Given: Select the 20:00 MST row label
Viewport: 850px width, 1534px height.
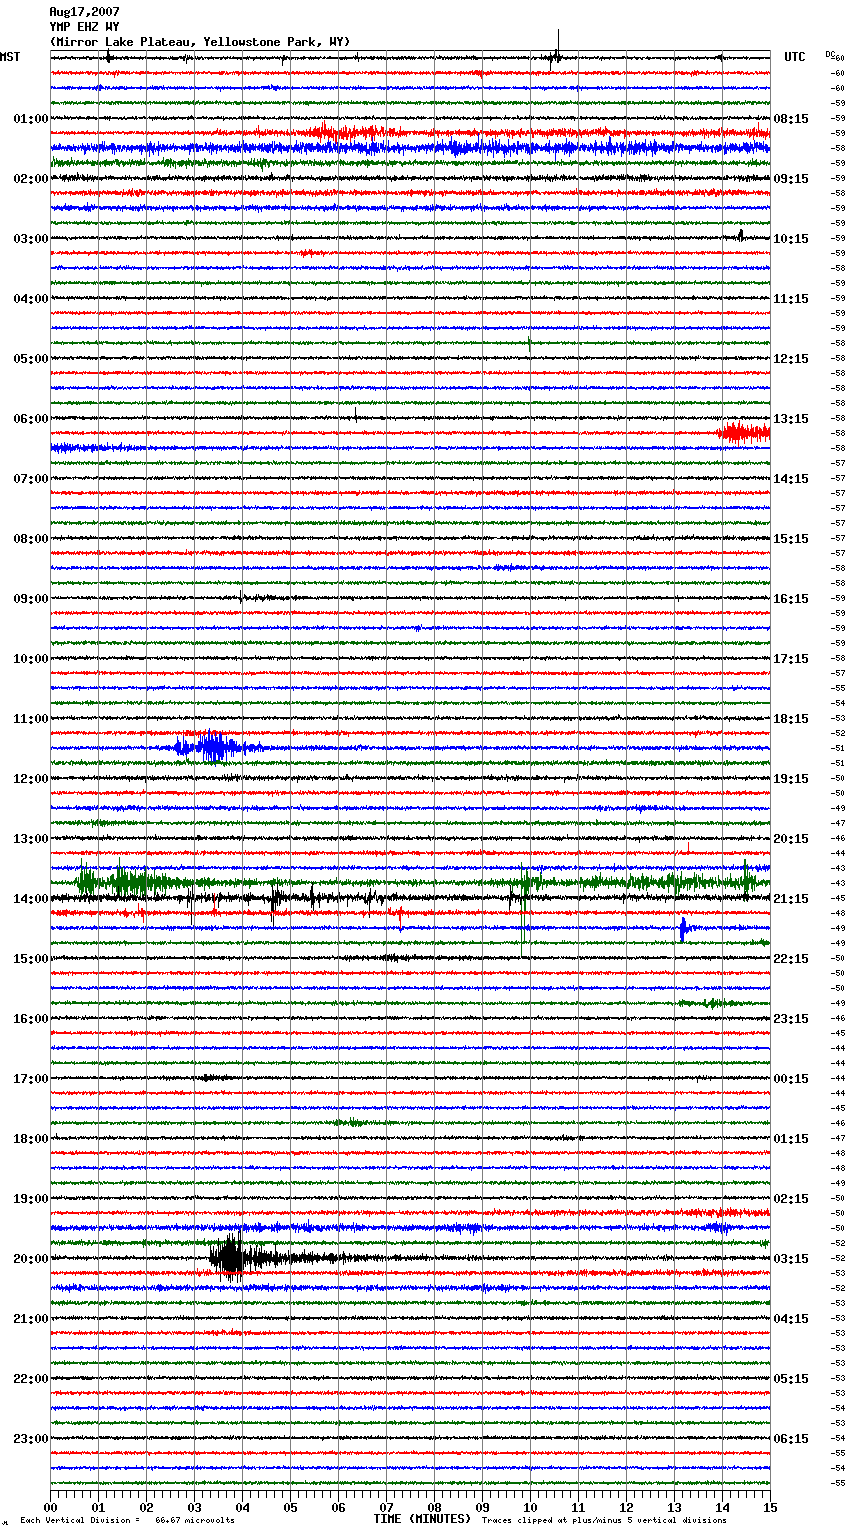Looking at the screenshot, I should 30,1259.
